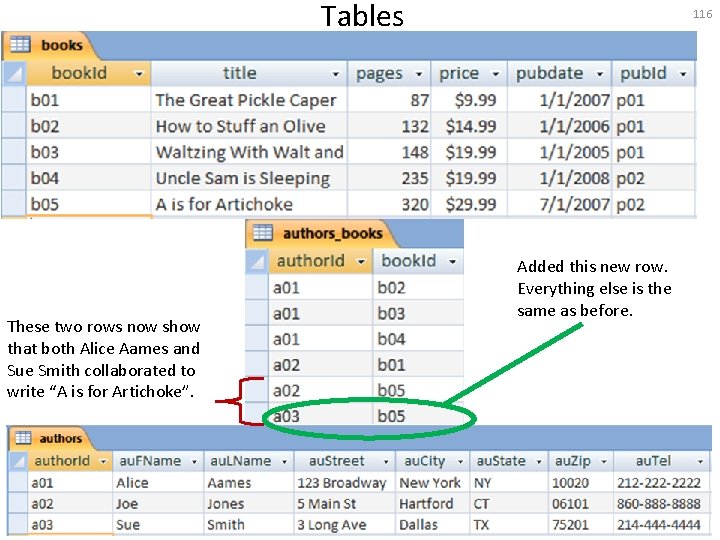The width and height of the screenshot is (720, 540).
Task: Click the price cell "$29.99"
Action: pos(469,204)
